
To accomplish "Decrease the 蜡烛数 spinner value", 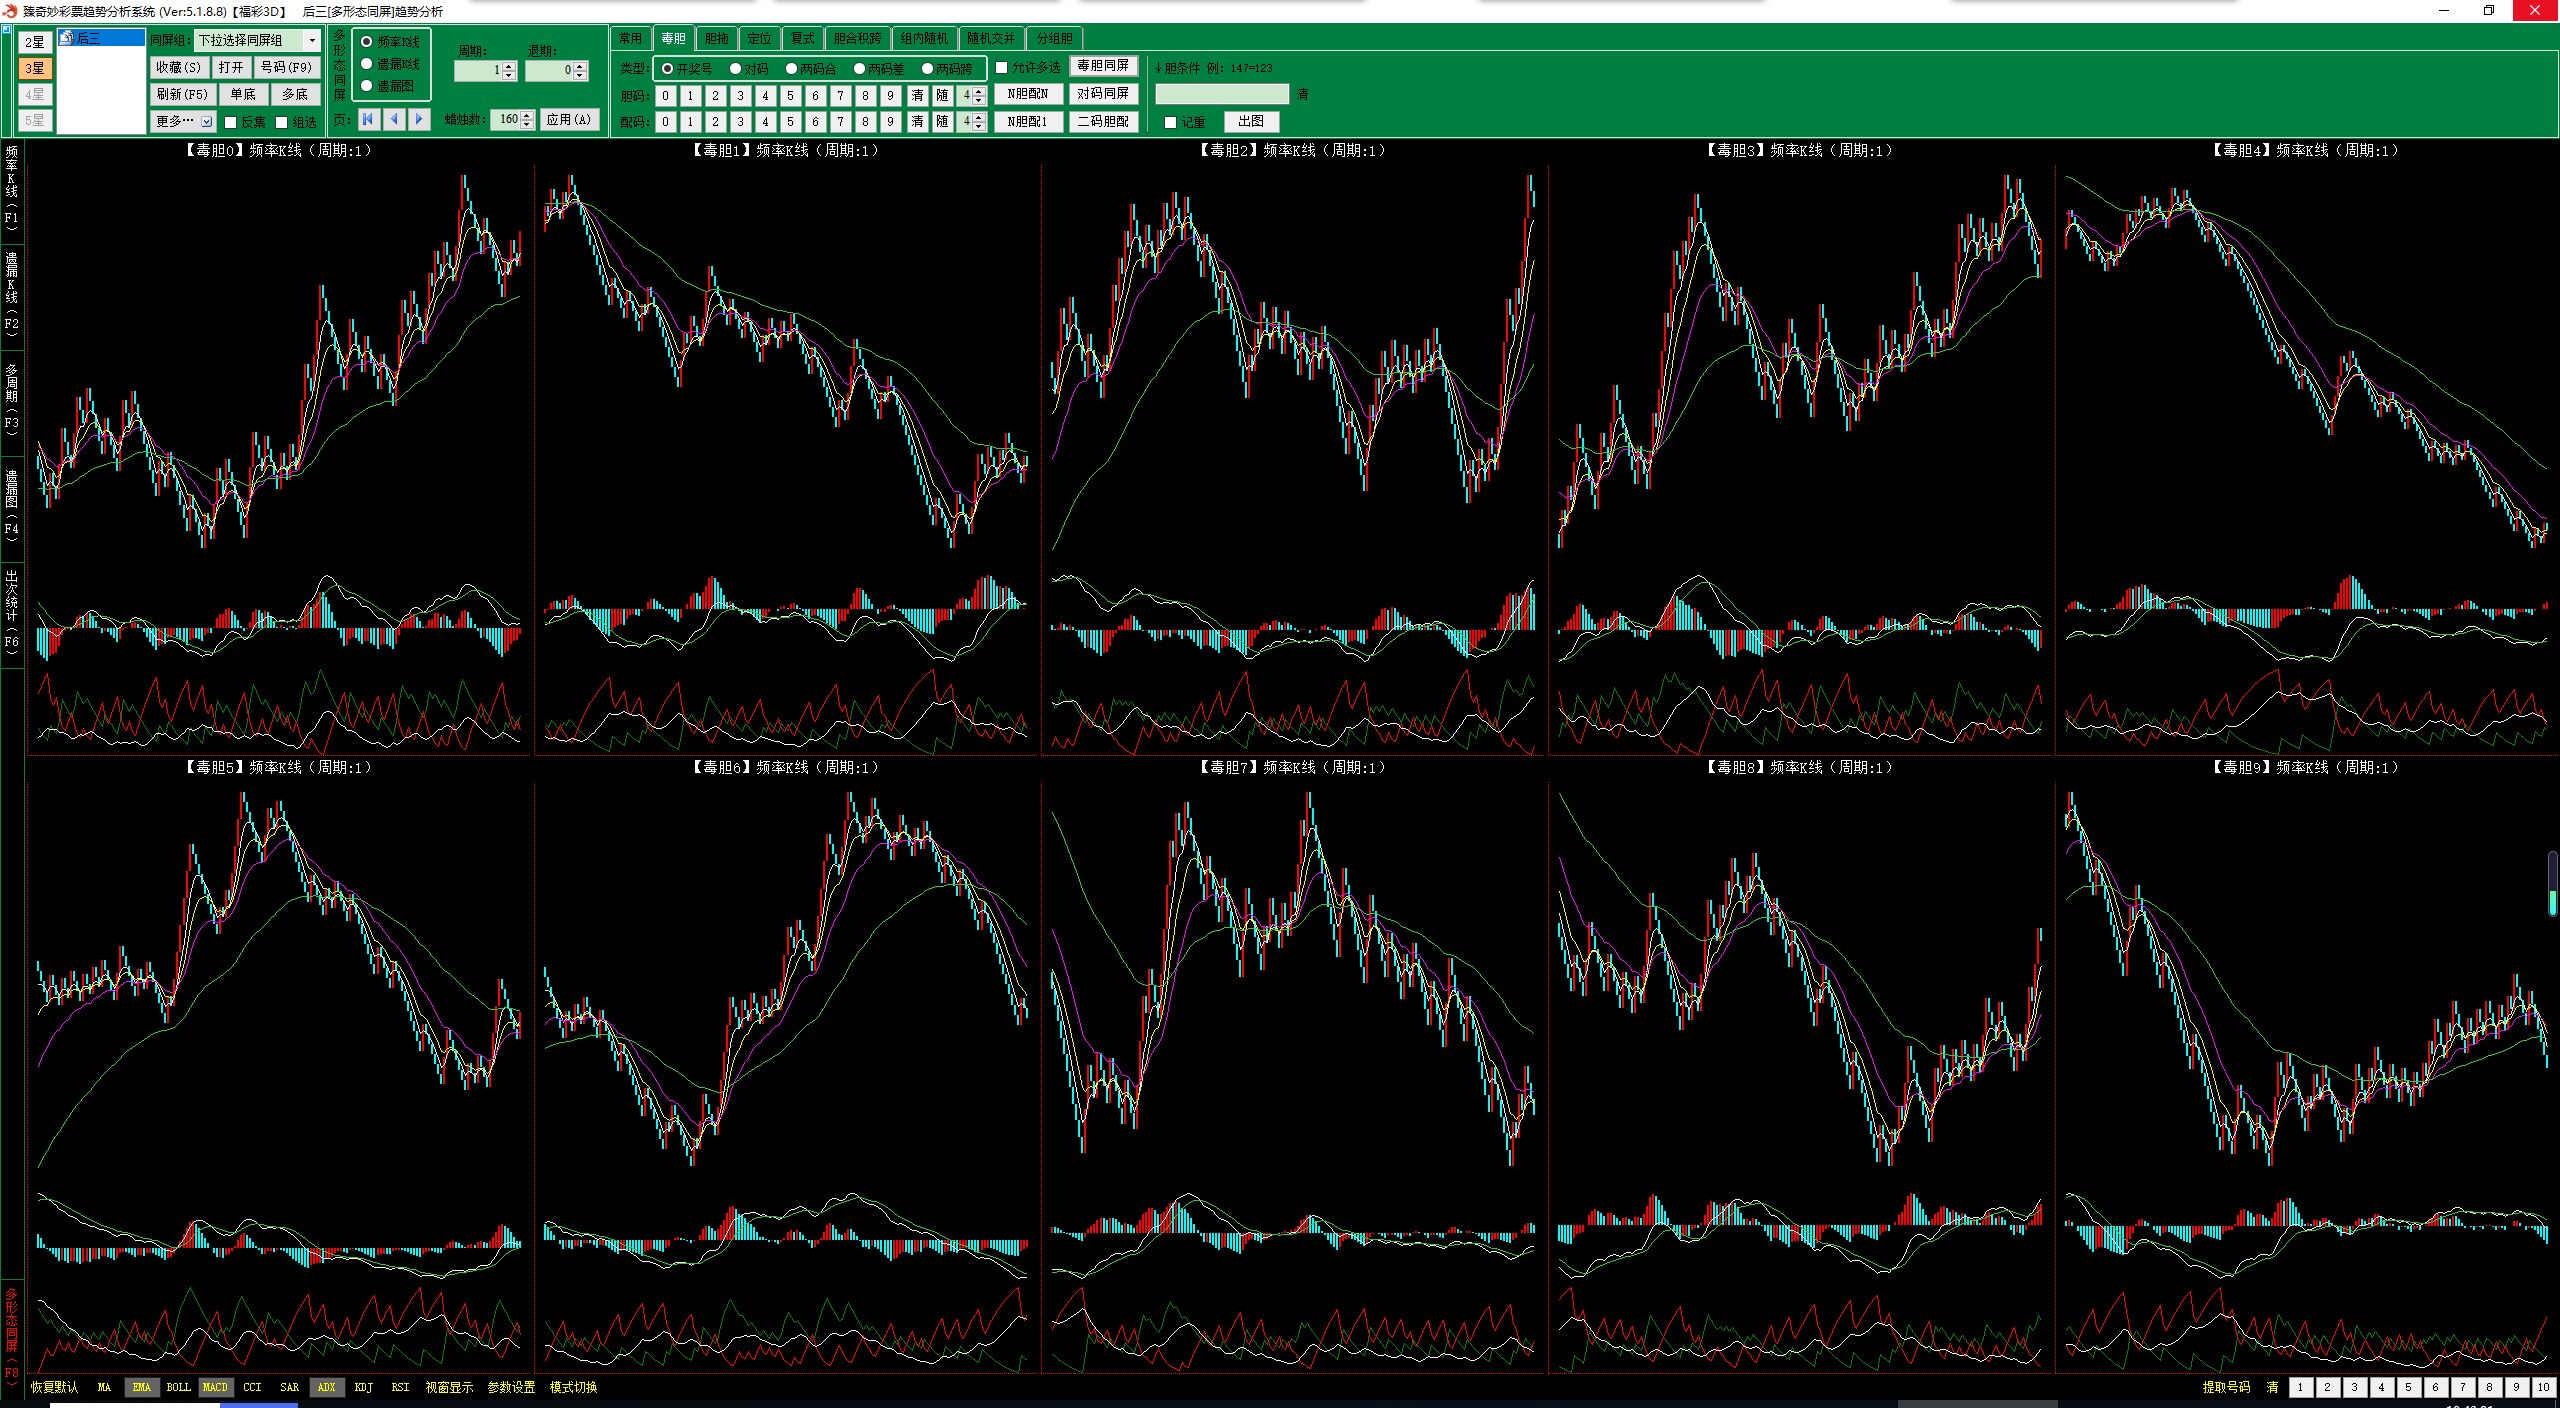I will [527, 124].
